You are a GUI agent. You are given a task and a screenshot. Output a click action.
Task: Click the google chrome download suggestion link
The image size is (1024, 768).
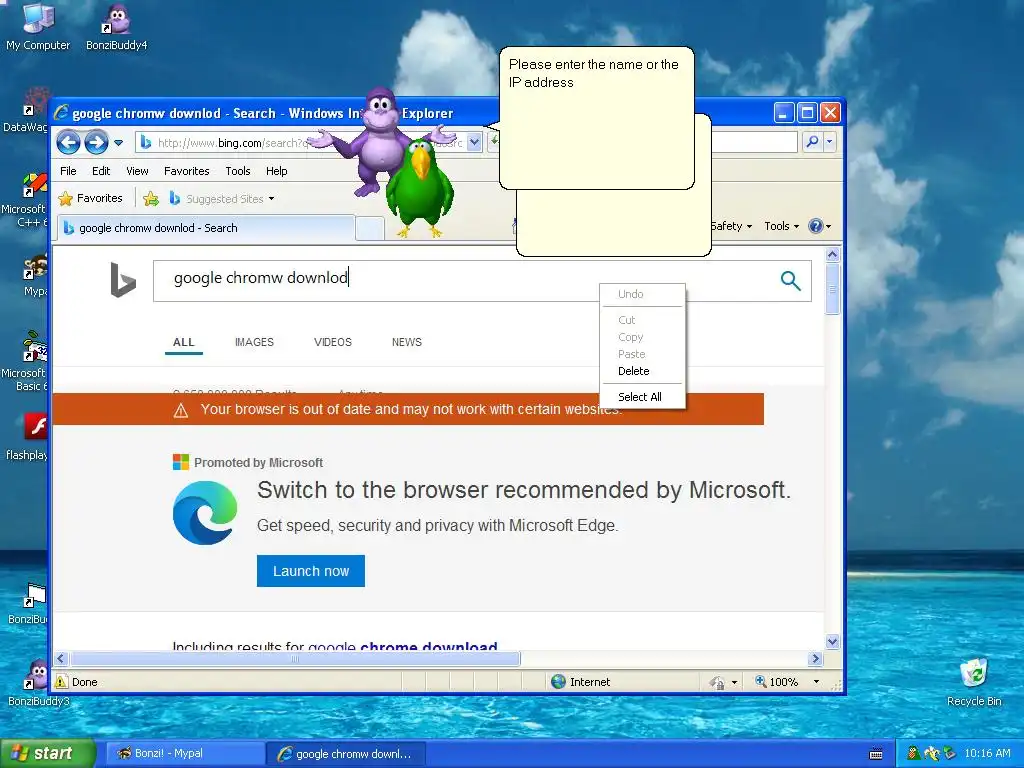tap(402, 645)
